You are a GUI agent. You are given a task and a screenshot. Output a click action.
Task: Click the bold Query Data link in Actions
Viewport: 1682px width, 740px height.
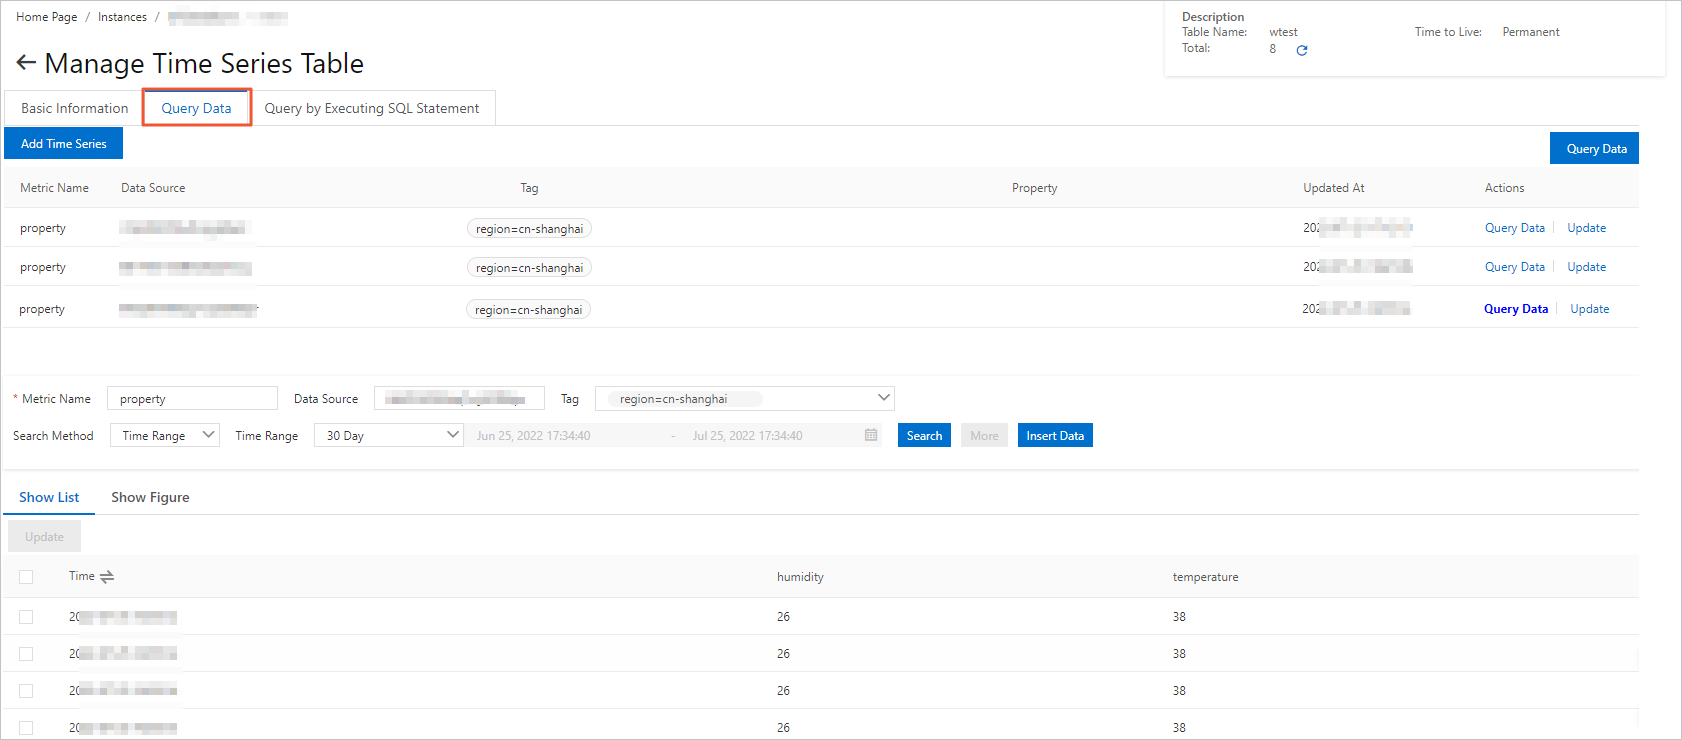pyautogui.click(x=1516, y=309)
